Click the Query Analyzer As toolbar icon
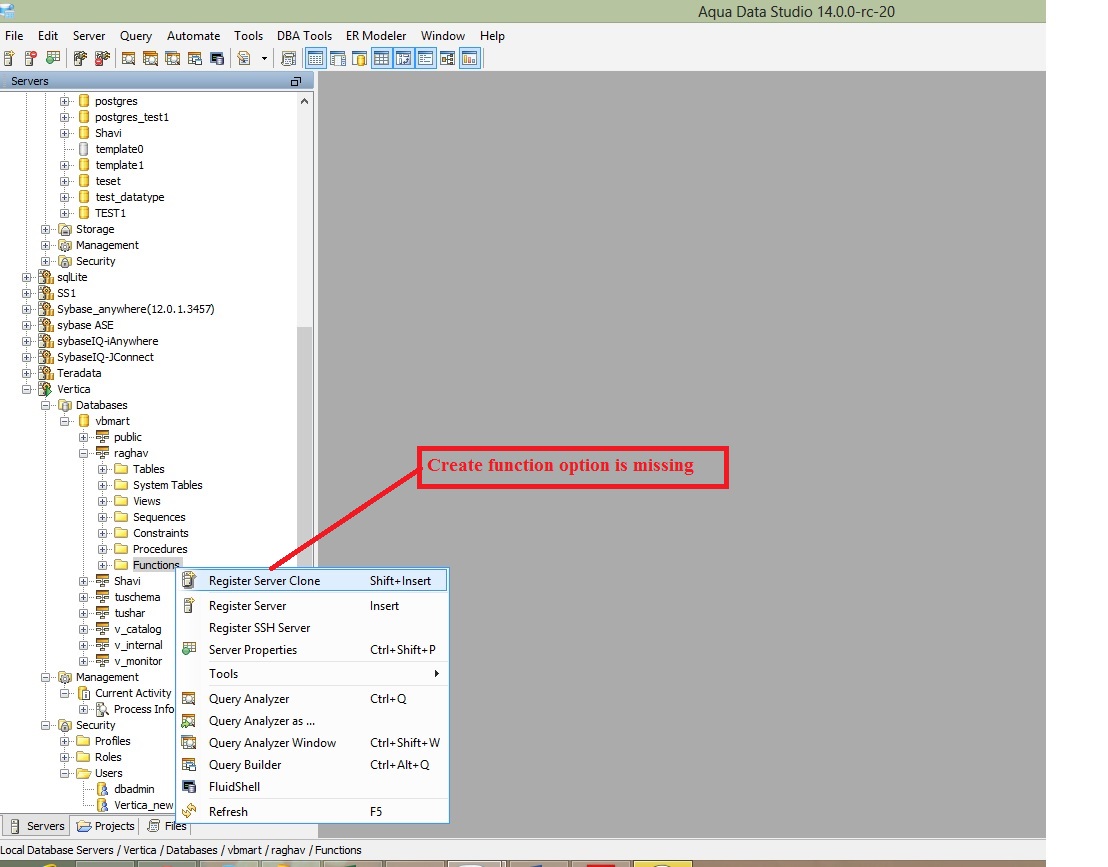1108x867 pixels. pos(151,59)
